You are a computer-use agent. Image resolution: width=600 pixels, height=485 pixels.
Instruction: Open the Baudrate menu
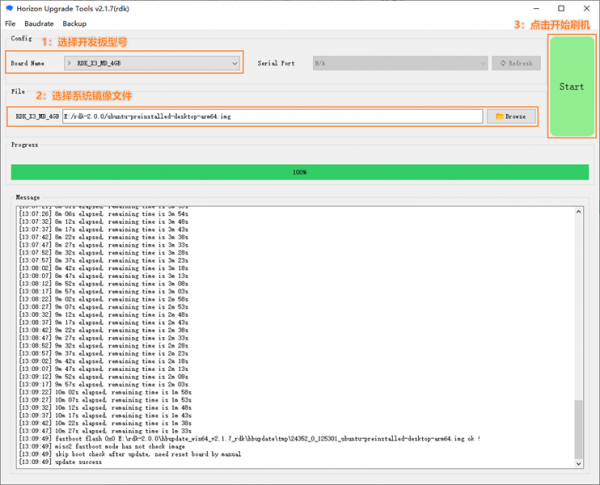click(39, 24)
